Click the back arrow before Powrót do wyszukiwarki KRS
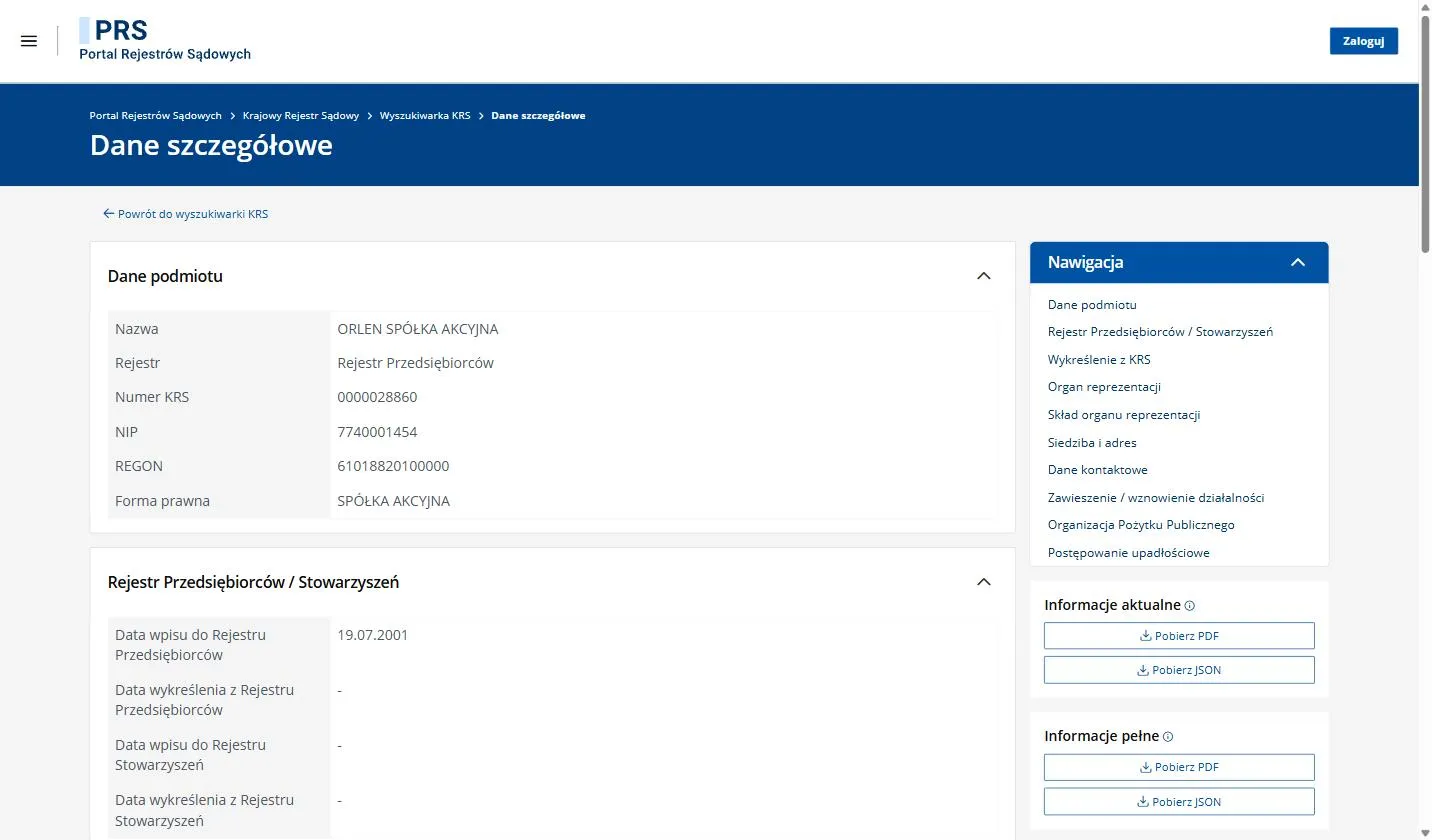1432x840 pixels. pos(108,214)
